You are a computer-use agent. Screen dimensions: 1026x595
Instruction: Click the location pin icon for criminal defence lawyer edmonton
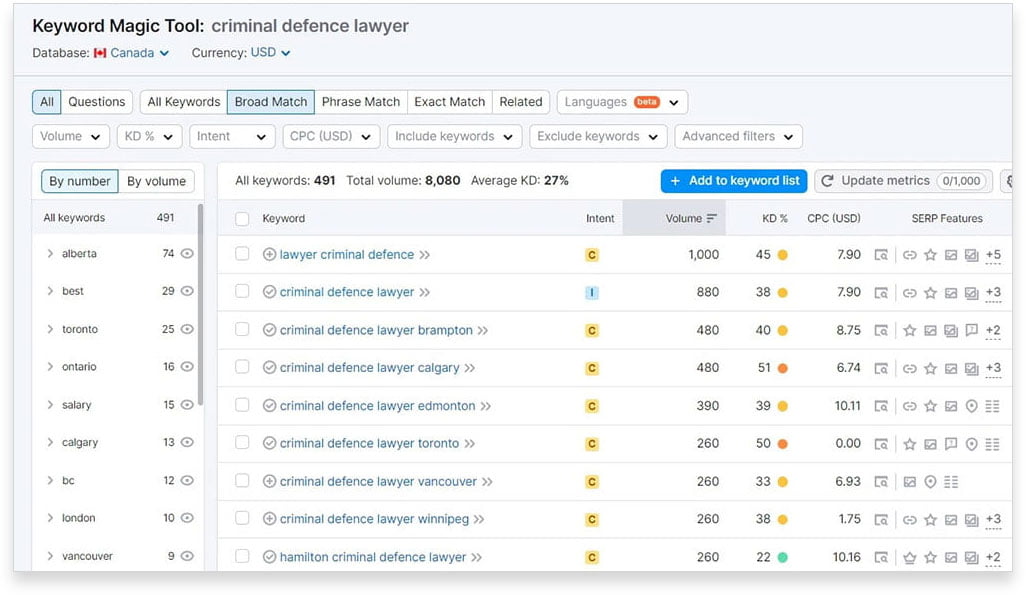coord(971,406)
